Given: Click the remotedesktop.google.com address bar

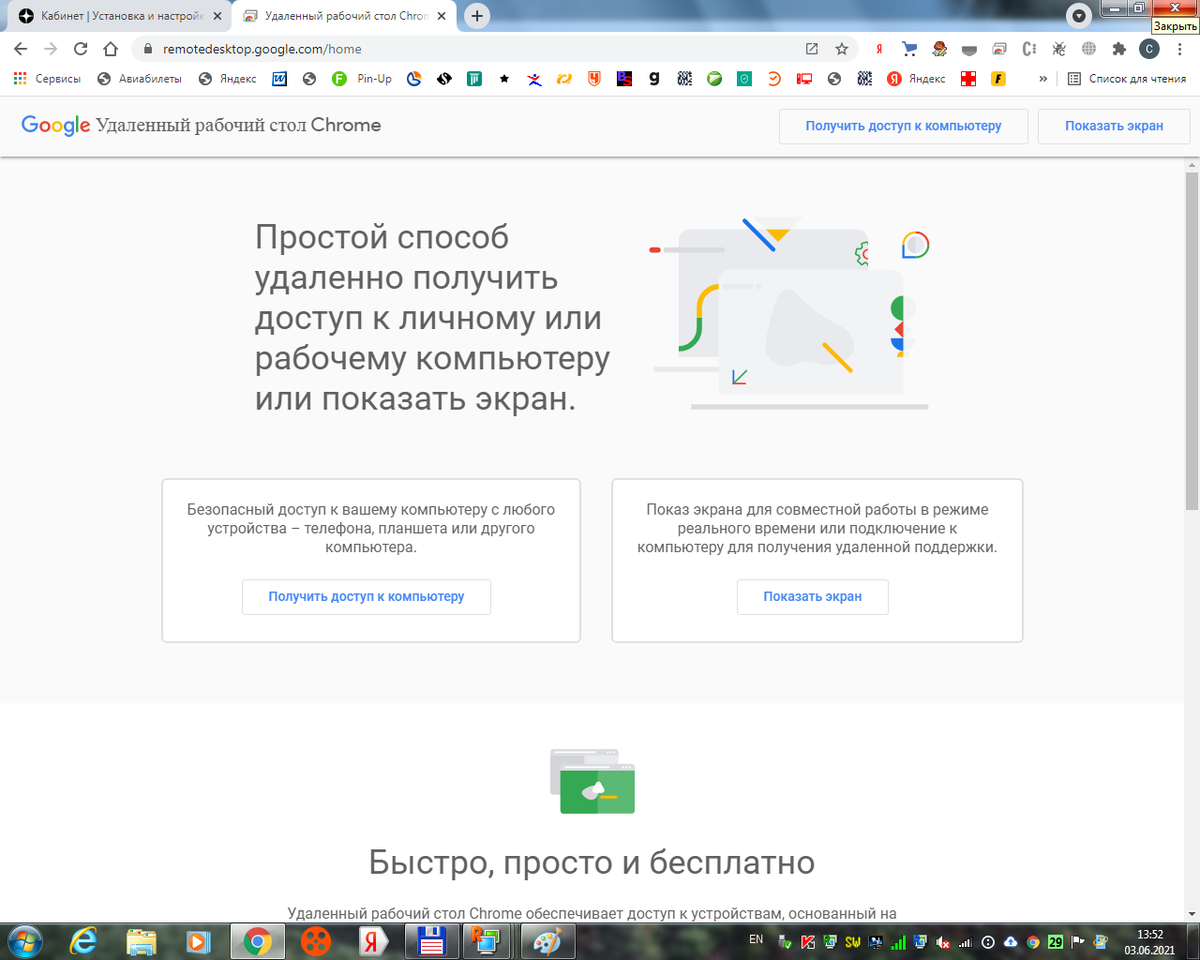Looking at the screenshot, I should pyautogui.click(x=480, y=48).
